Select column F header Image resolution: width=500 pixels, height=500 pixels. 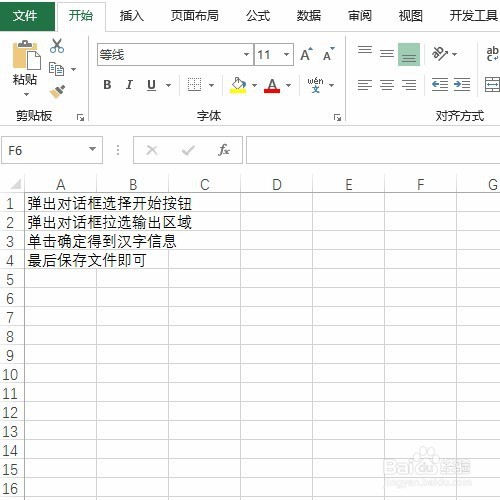421,184
